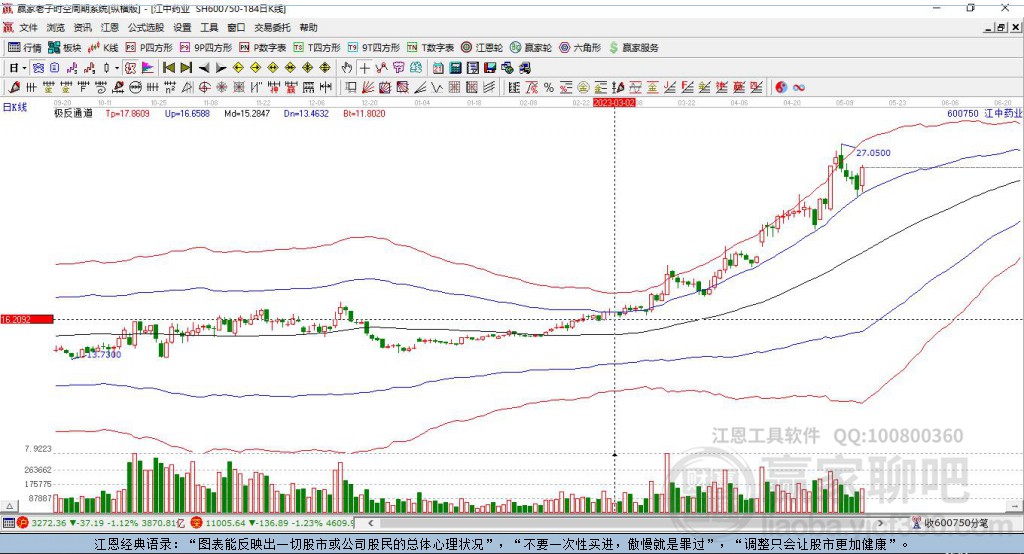
Task: Open the 江恩轮 Gann wheel
Action: 482,48
